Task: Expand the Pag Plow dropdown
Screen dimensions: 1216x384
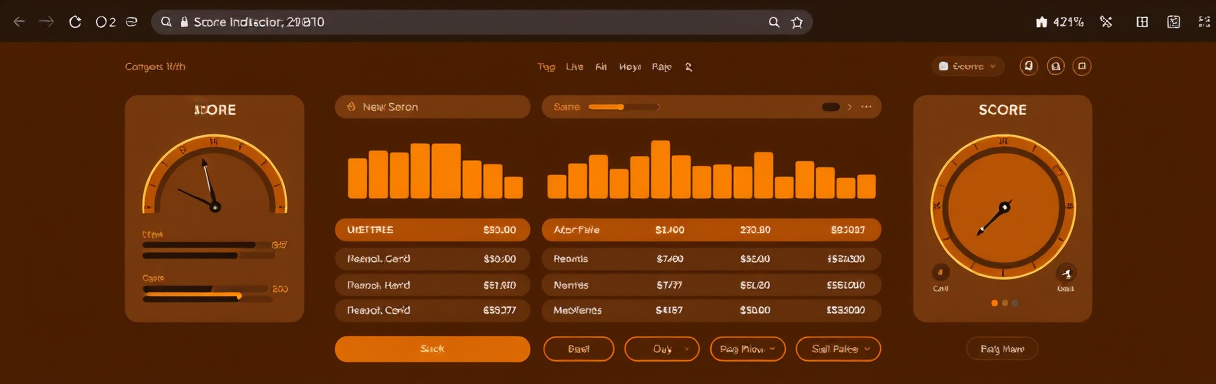Action: [748, 349]
